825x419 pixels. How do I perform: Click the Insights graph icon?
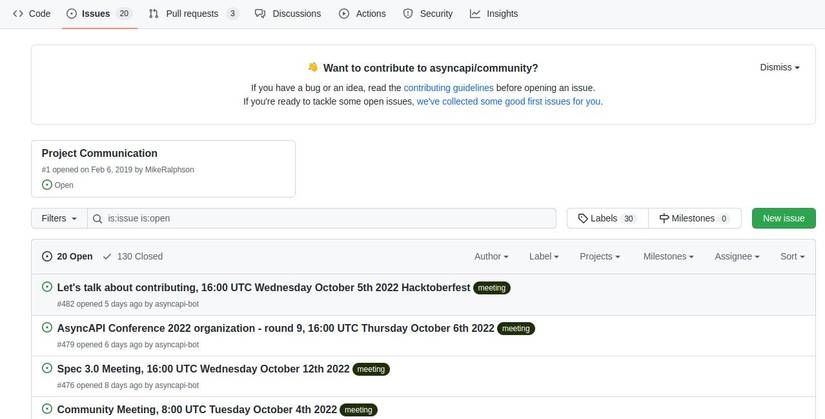(x=475, y=14)
